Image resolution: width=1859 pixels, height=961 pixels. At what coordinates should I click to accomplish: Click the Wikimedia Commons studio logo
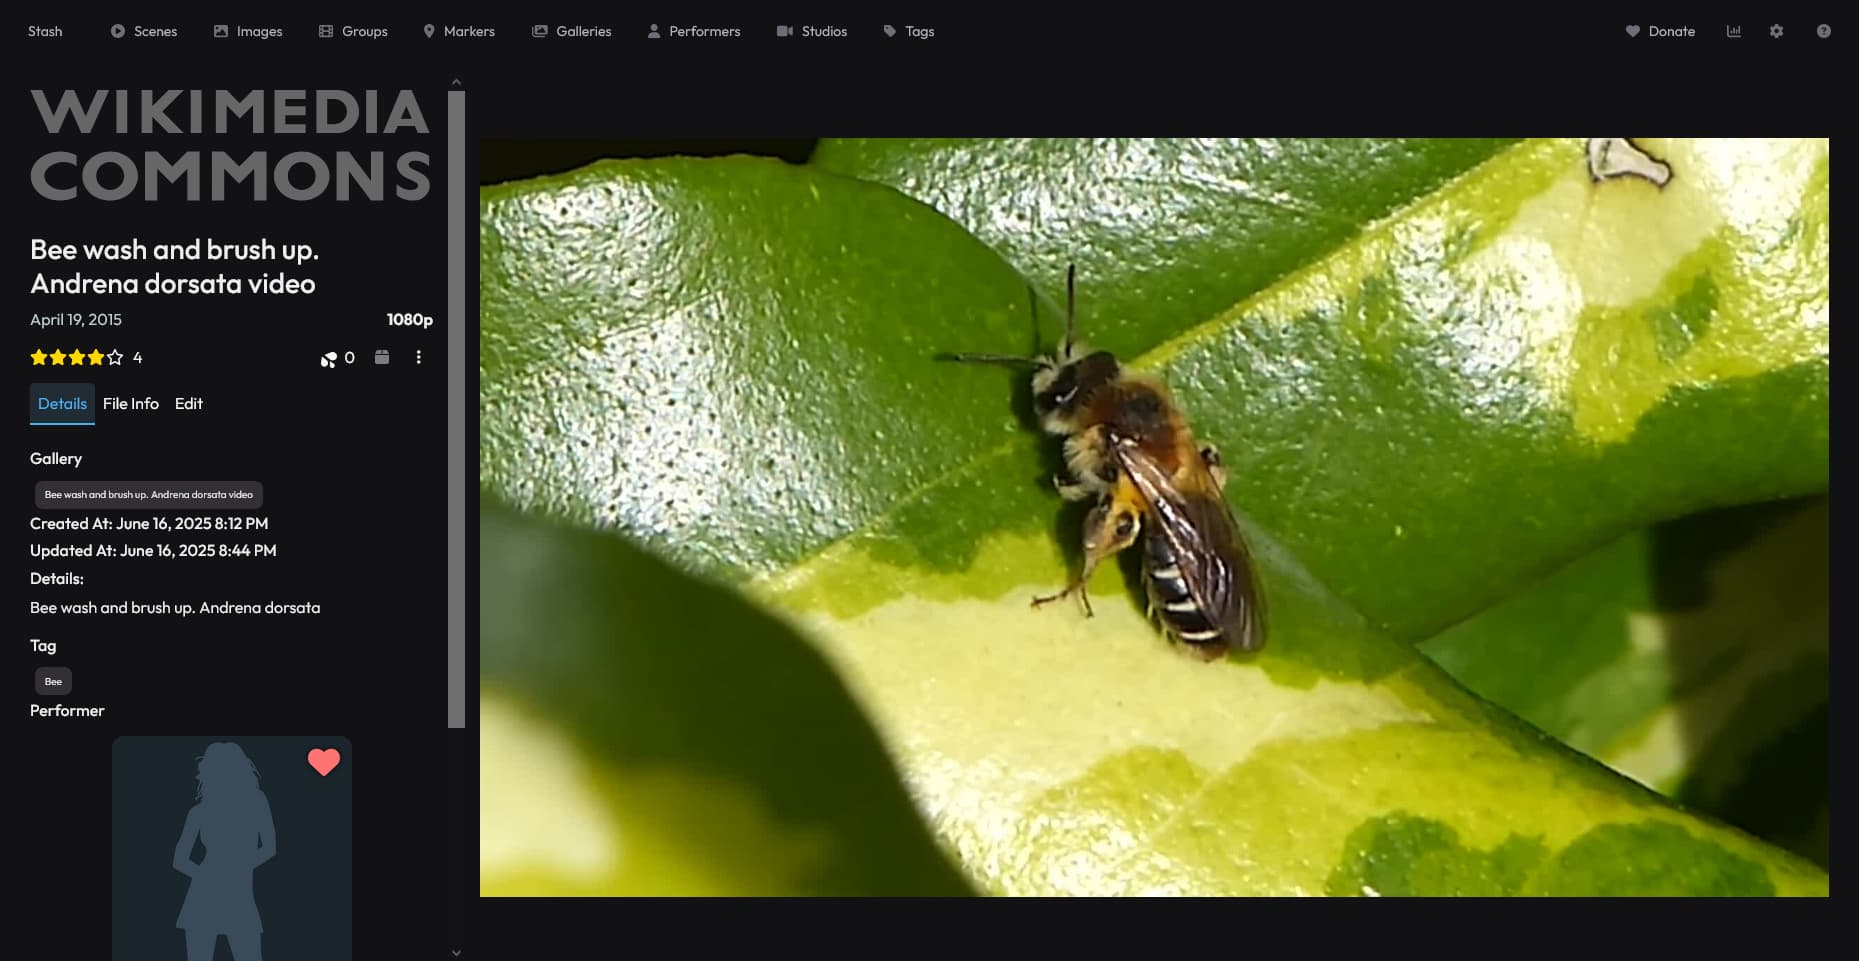point(231,144)
